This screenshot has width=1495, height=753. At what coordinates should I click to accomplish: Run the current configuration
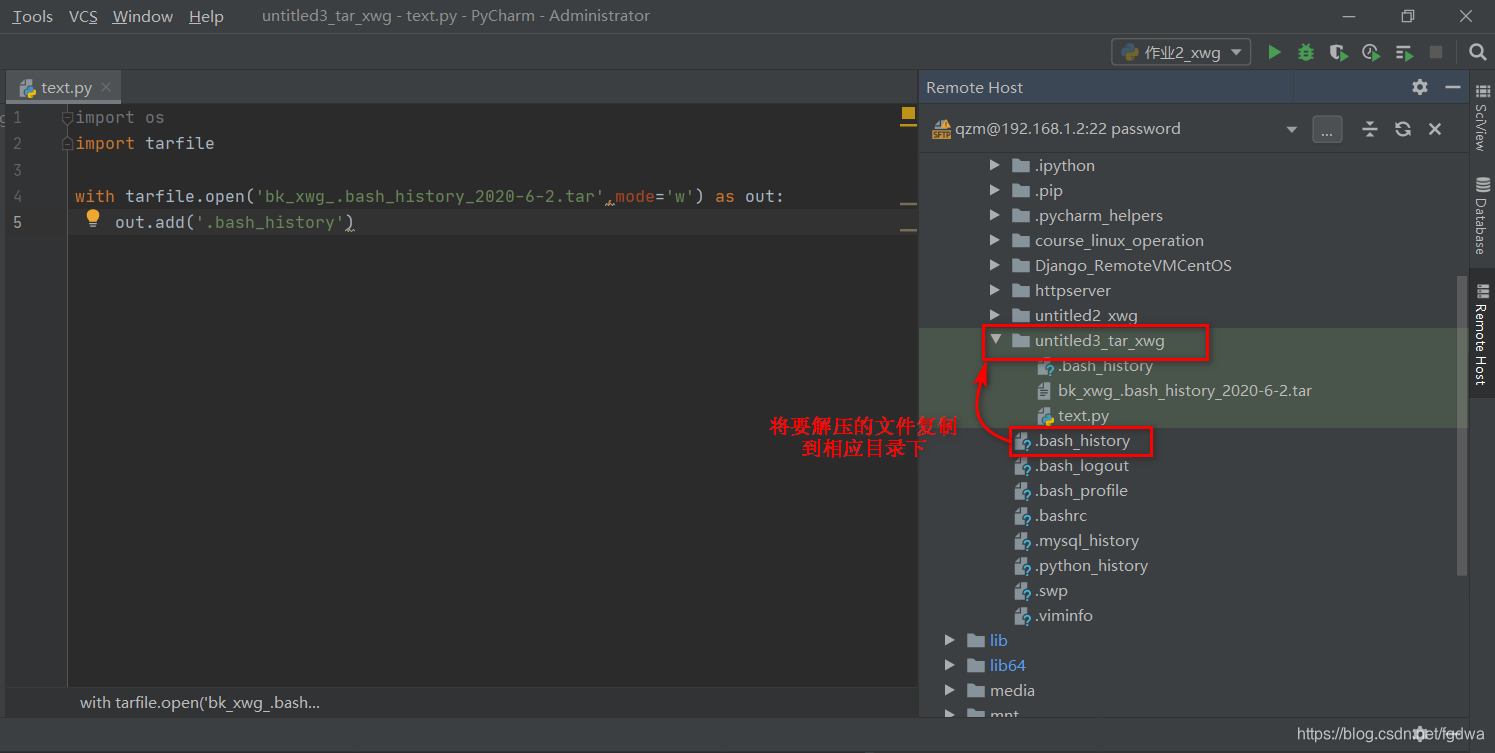[1274, 52]
